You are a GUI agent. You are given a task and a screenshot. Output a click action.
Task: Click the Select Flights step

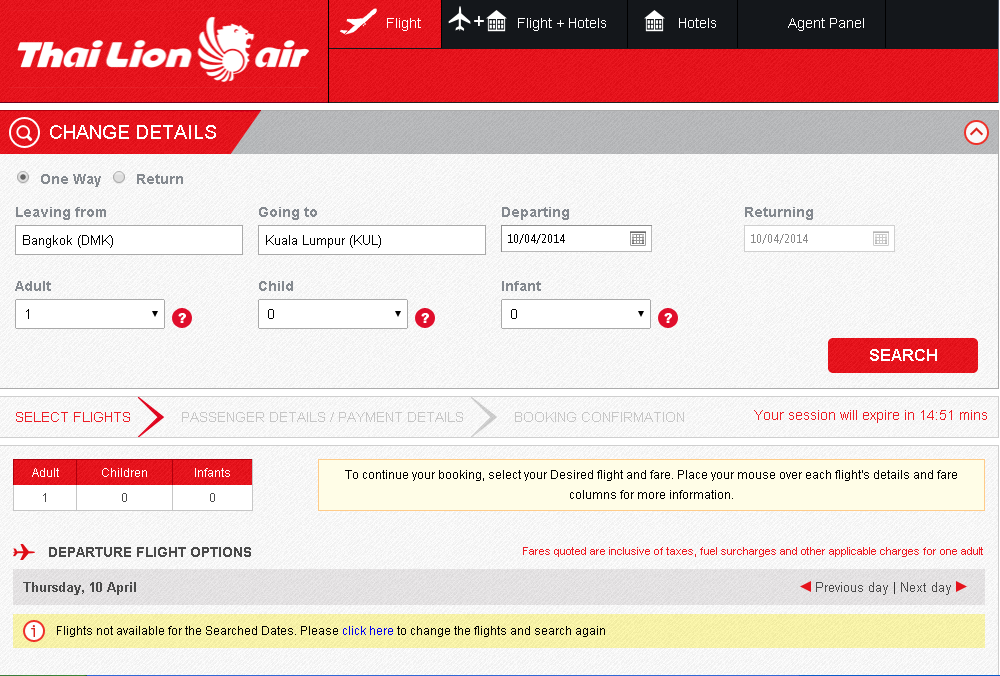73,417
